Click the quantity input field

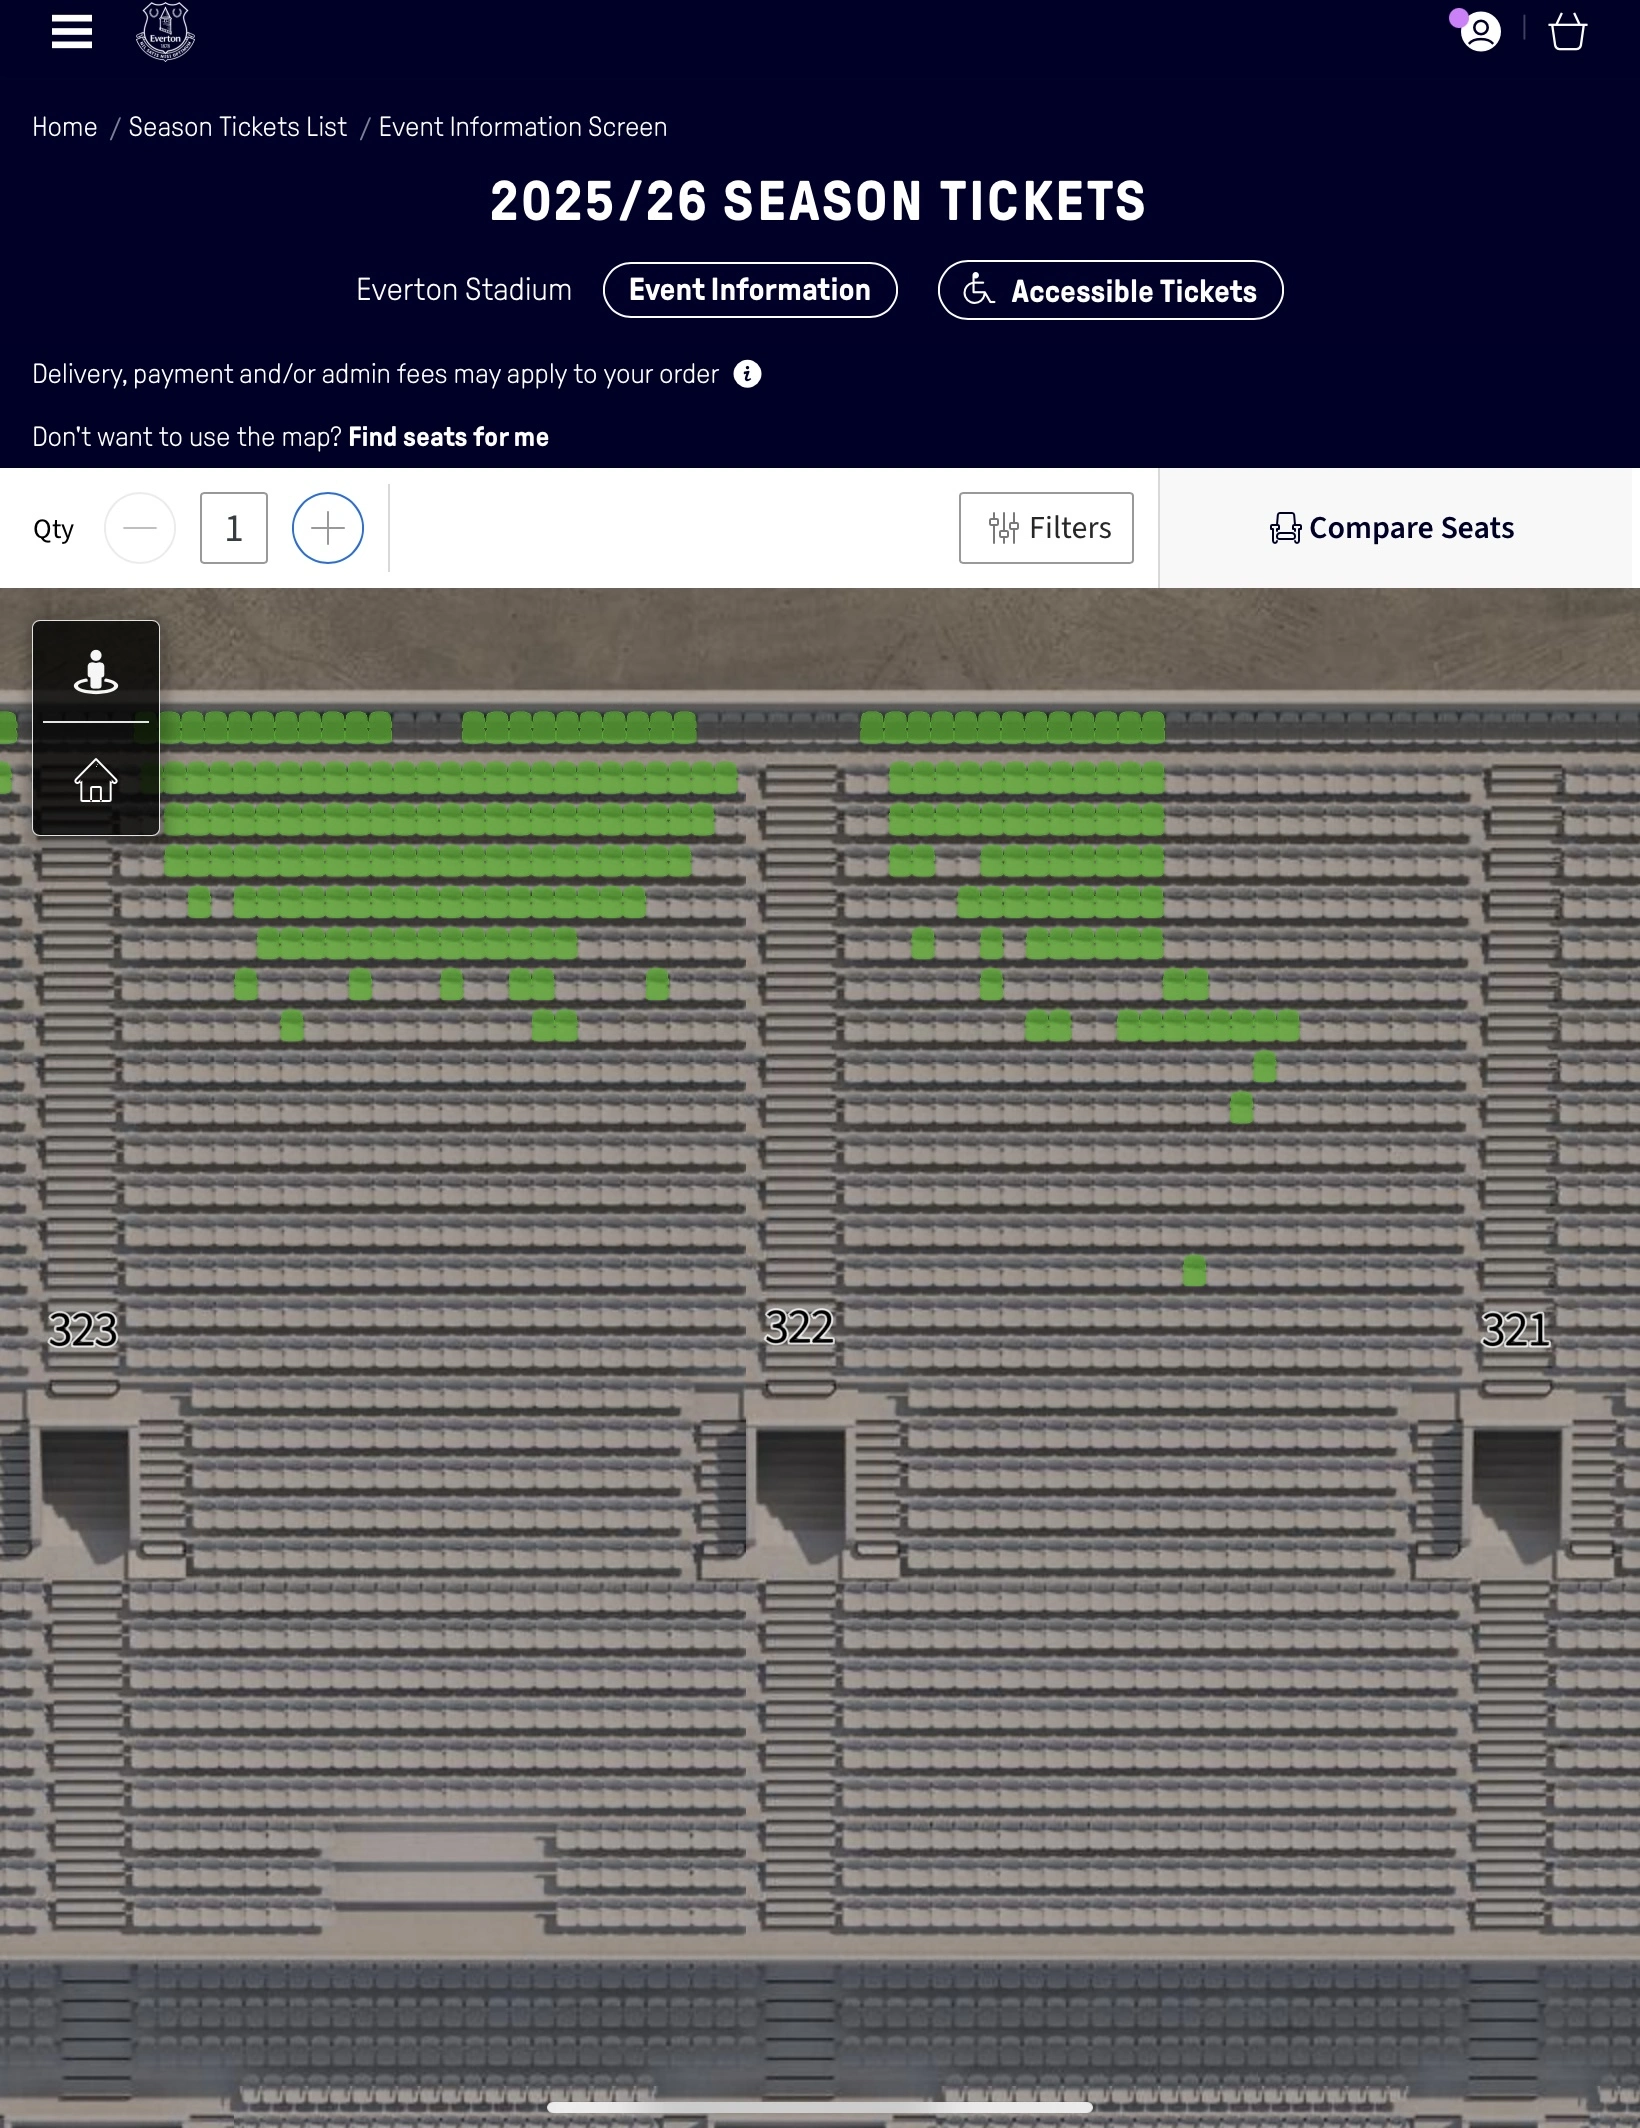233,528
